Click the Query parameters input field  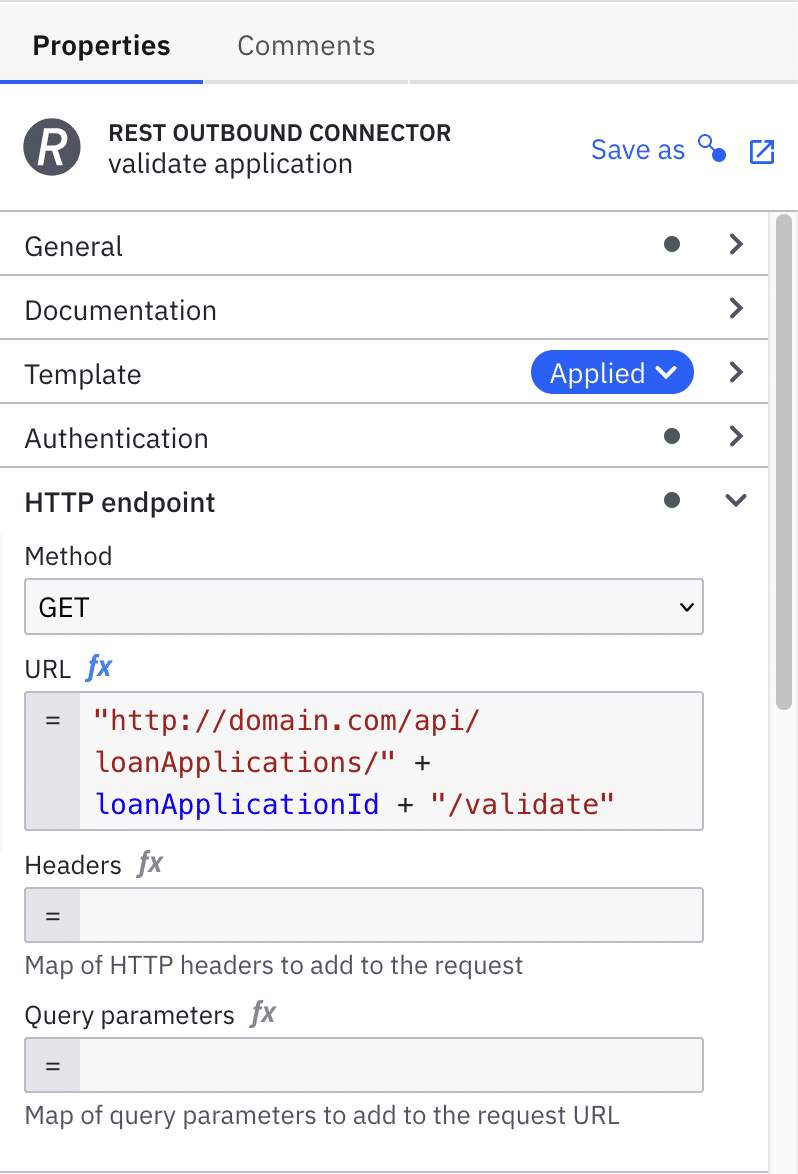pyautogui.click(x=391, y=1065)
